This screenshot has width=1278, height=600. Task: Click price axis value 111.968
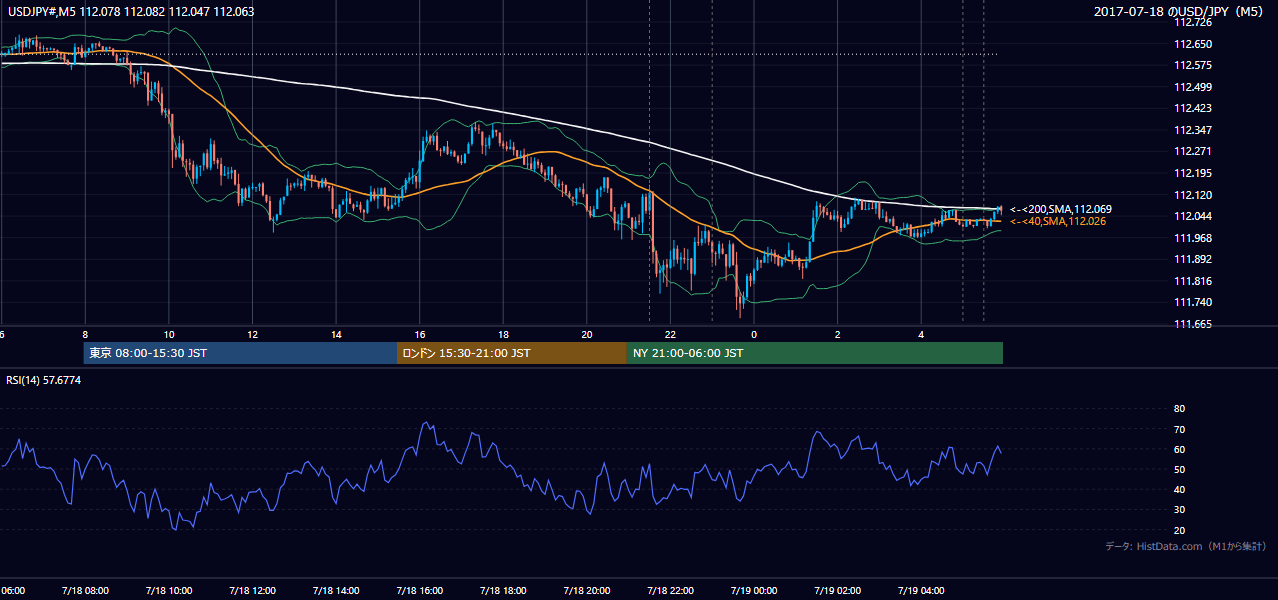[x=1192, y=238]
